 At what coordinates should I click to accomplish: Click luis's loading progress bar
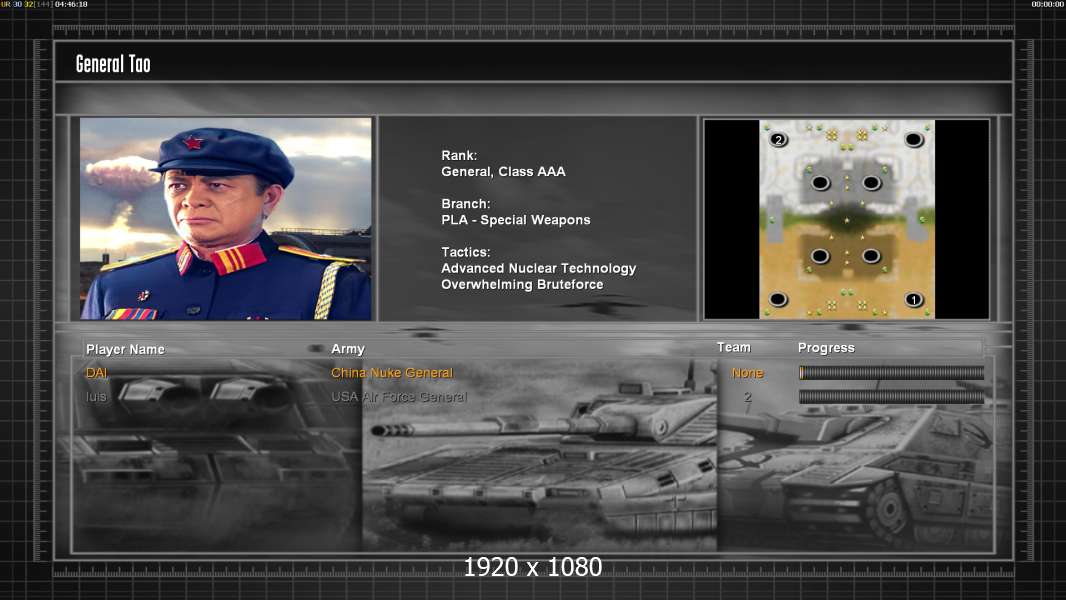coord(891,397)
